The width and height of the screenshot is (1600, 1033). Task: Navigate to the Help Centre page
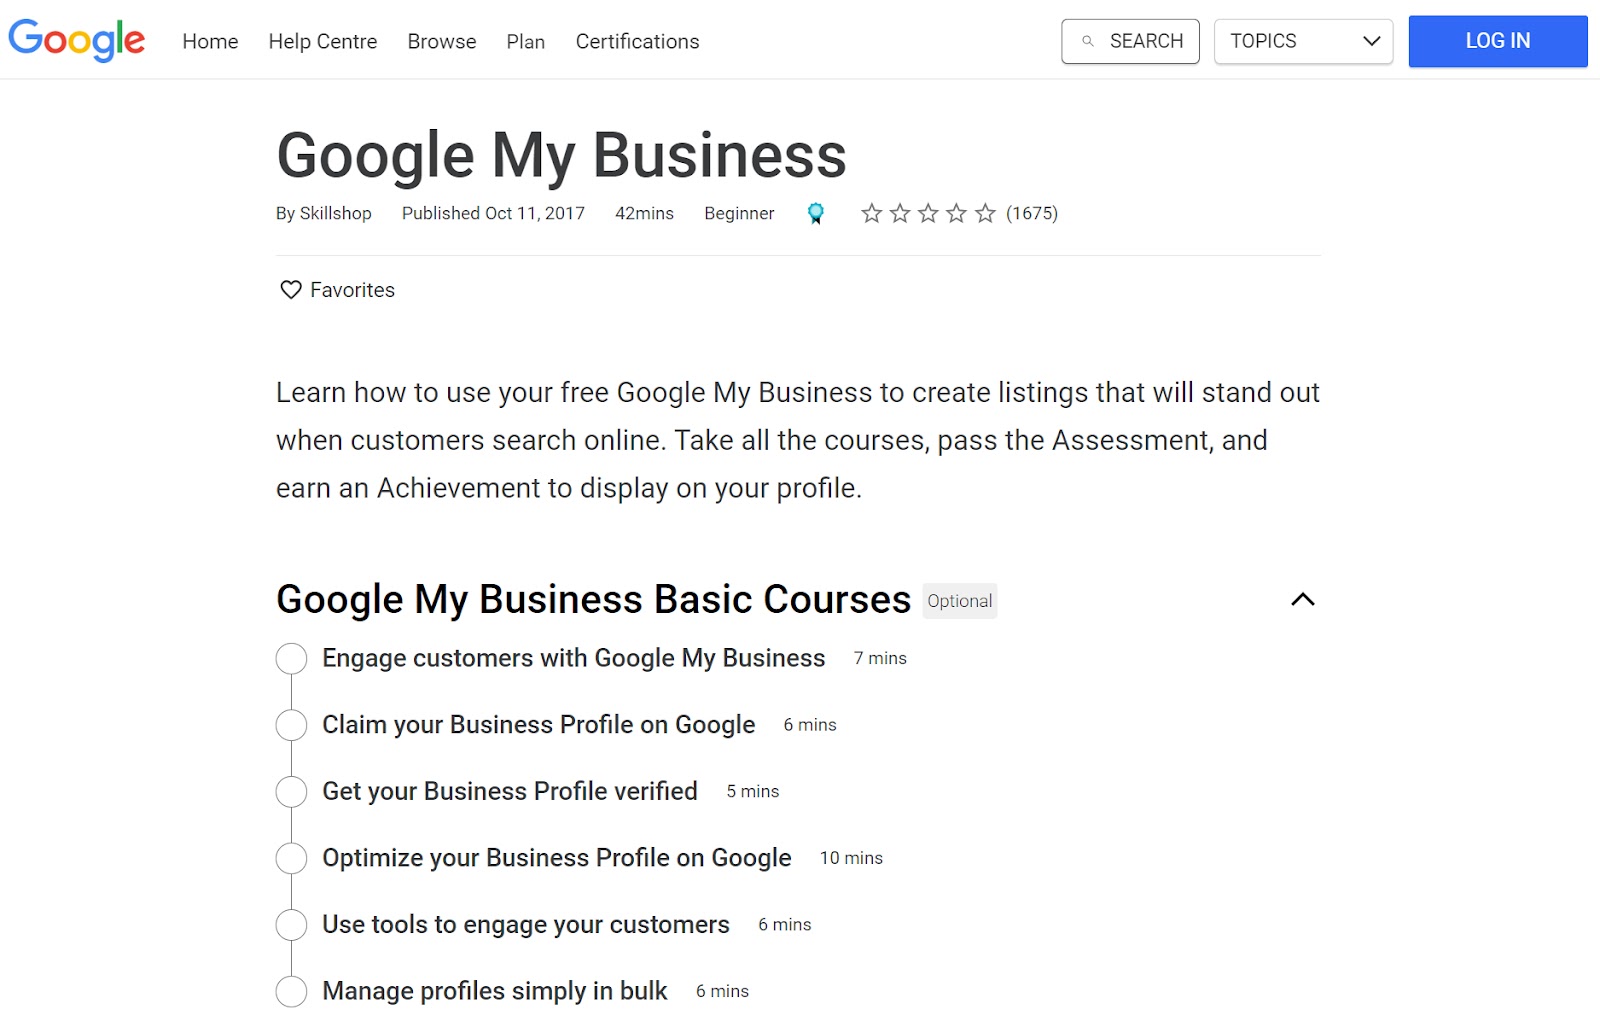coord(322,41)
